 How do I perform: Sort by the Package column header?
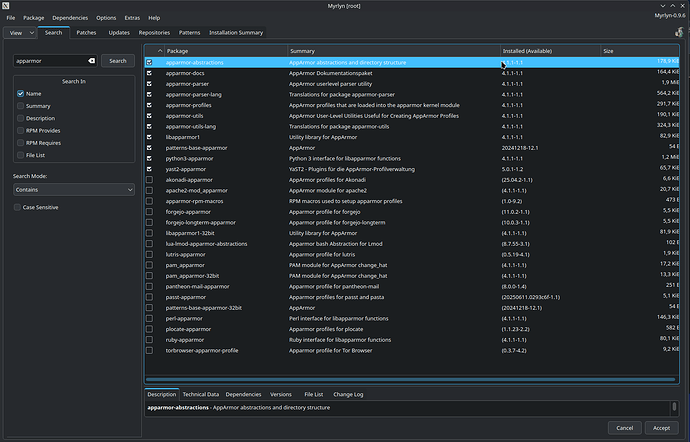click(226, 51)
